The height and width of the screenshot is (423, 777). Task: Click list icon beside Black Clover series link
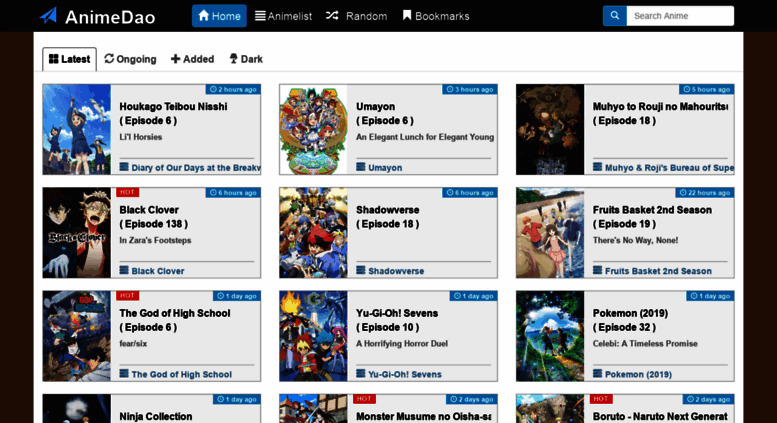pos(124,270)
